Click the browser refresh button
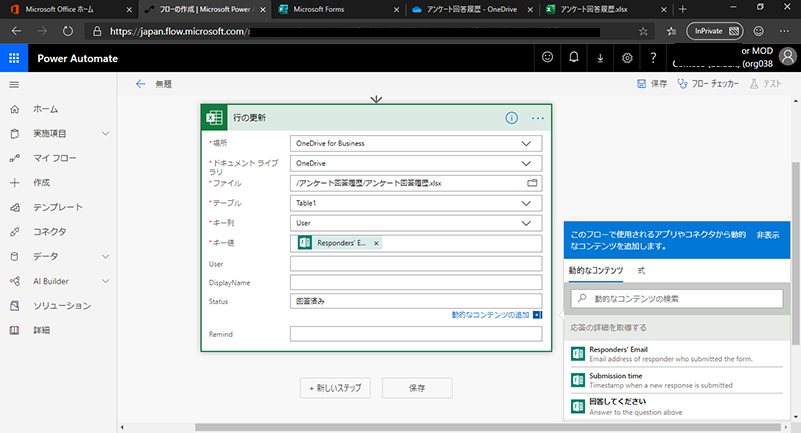 [x=67, y=31]
